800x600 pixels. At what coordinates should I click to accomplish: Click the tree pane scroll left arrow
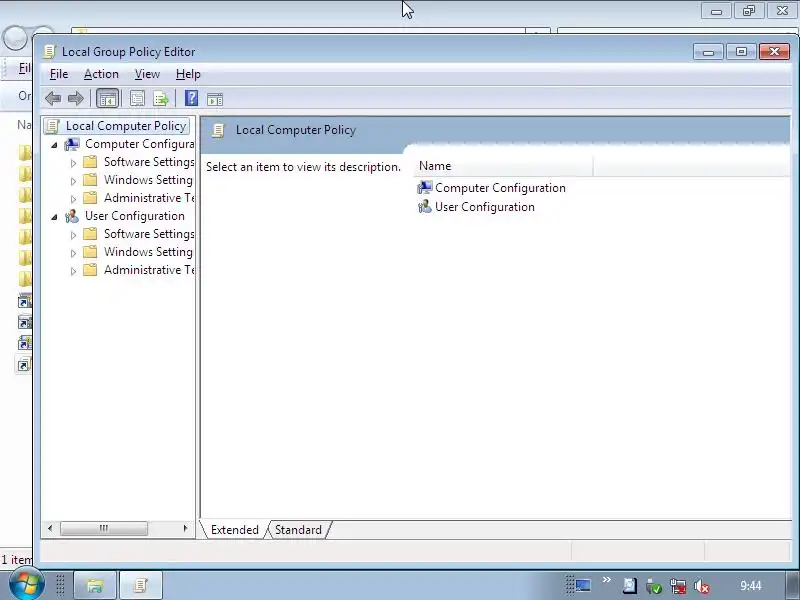pos(49,528)
